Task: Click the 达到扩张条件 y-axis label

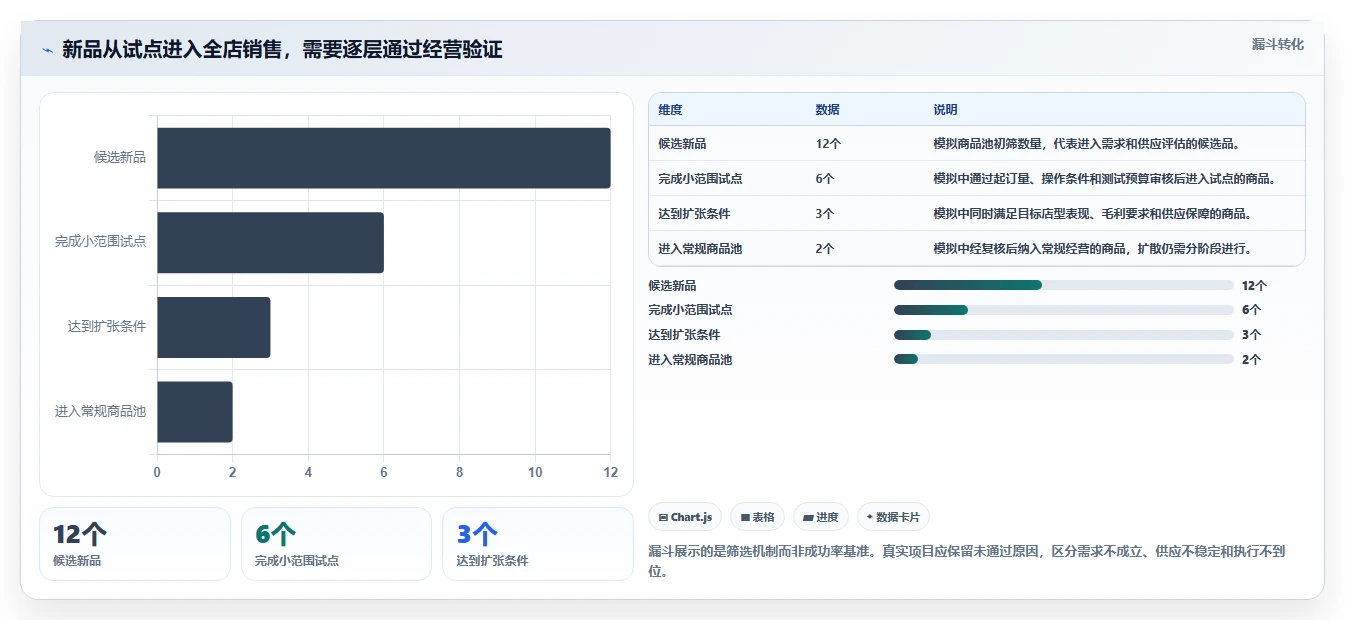Action: pos(107,327)
